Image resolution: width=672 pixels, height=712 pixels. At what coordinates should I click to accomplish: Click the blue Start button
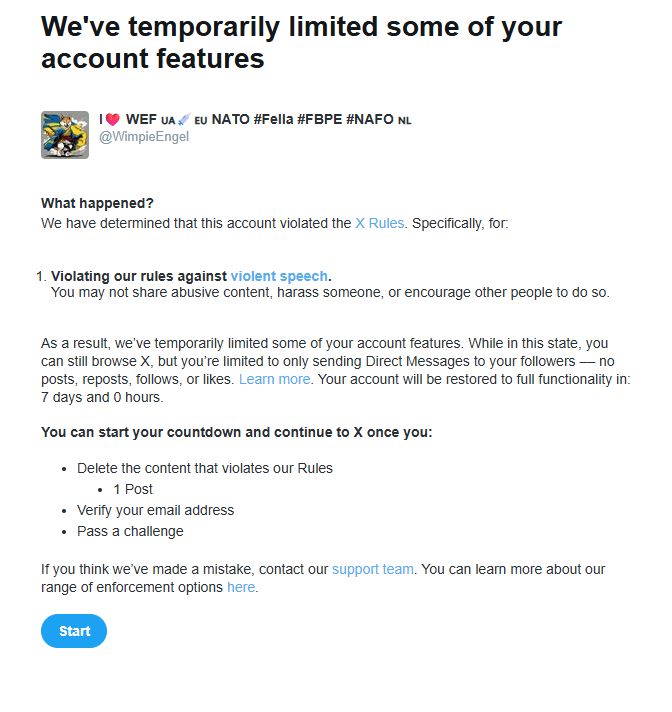coord(74,631)
